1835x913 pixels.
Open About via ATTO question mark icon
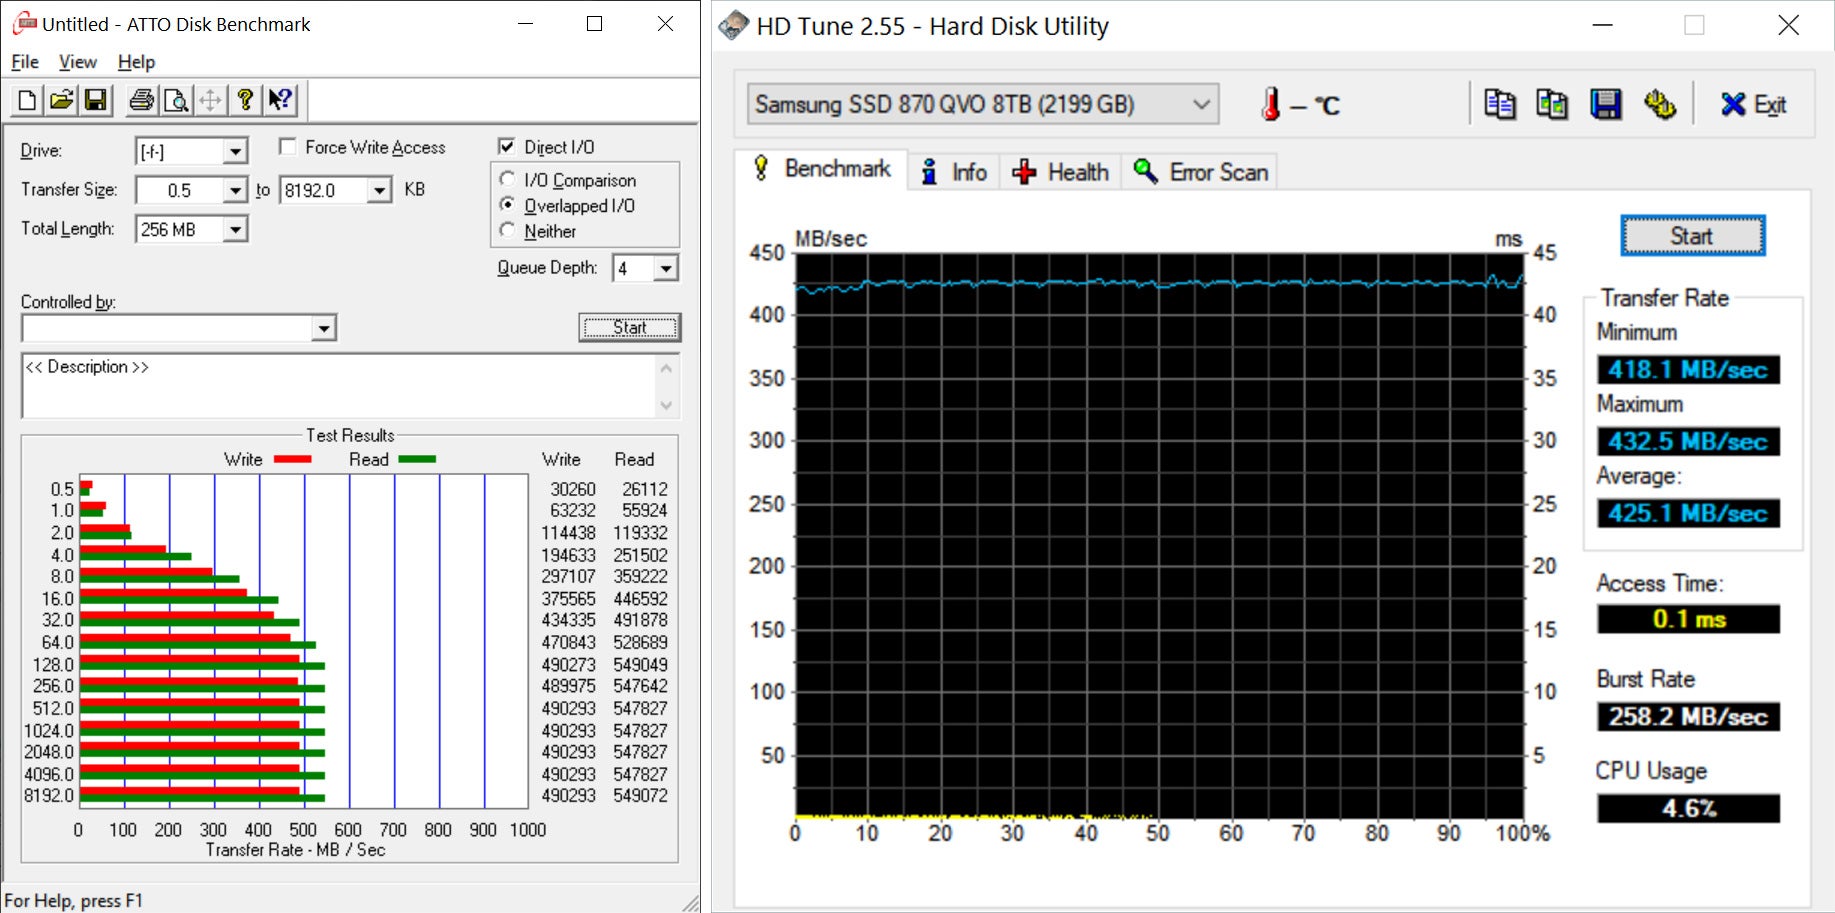244,100
